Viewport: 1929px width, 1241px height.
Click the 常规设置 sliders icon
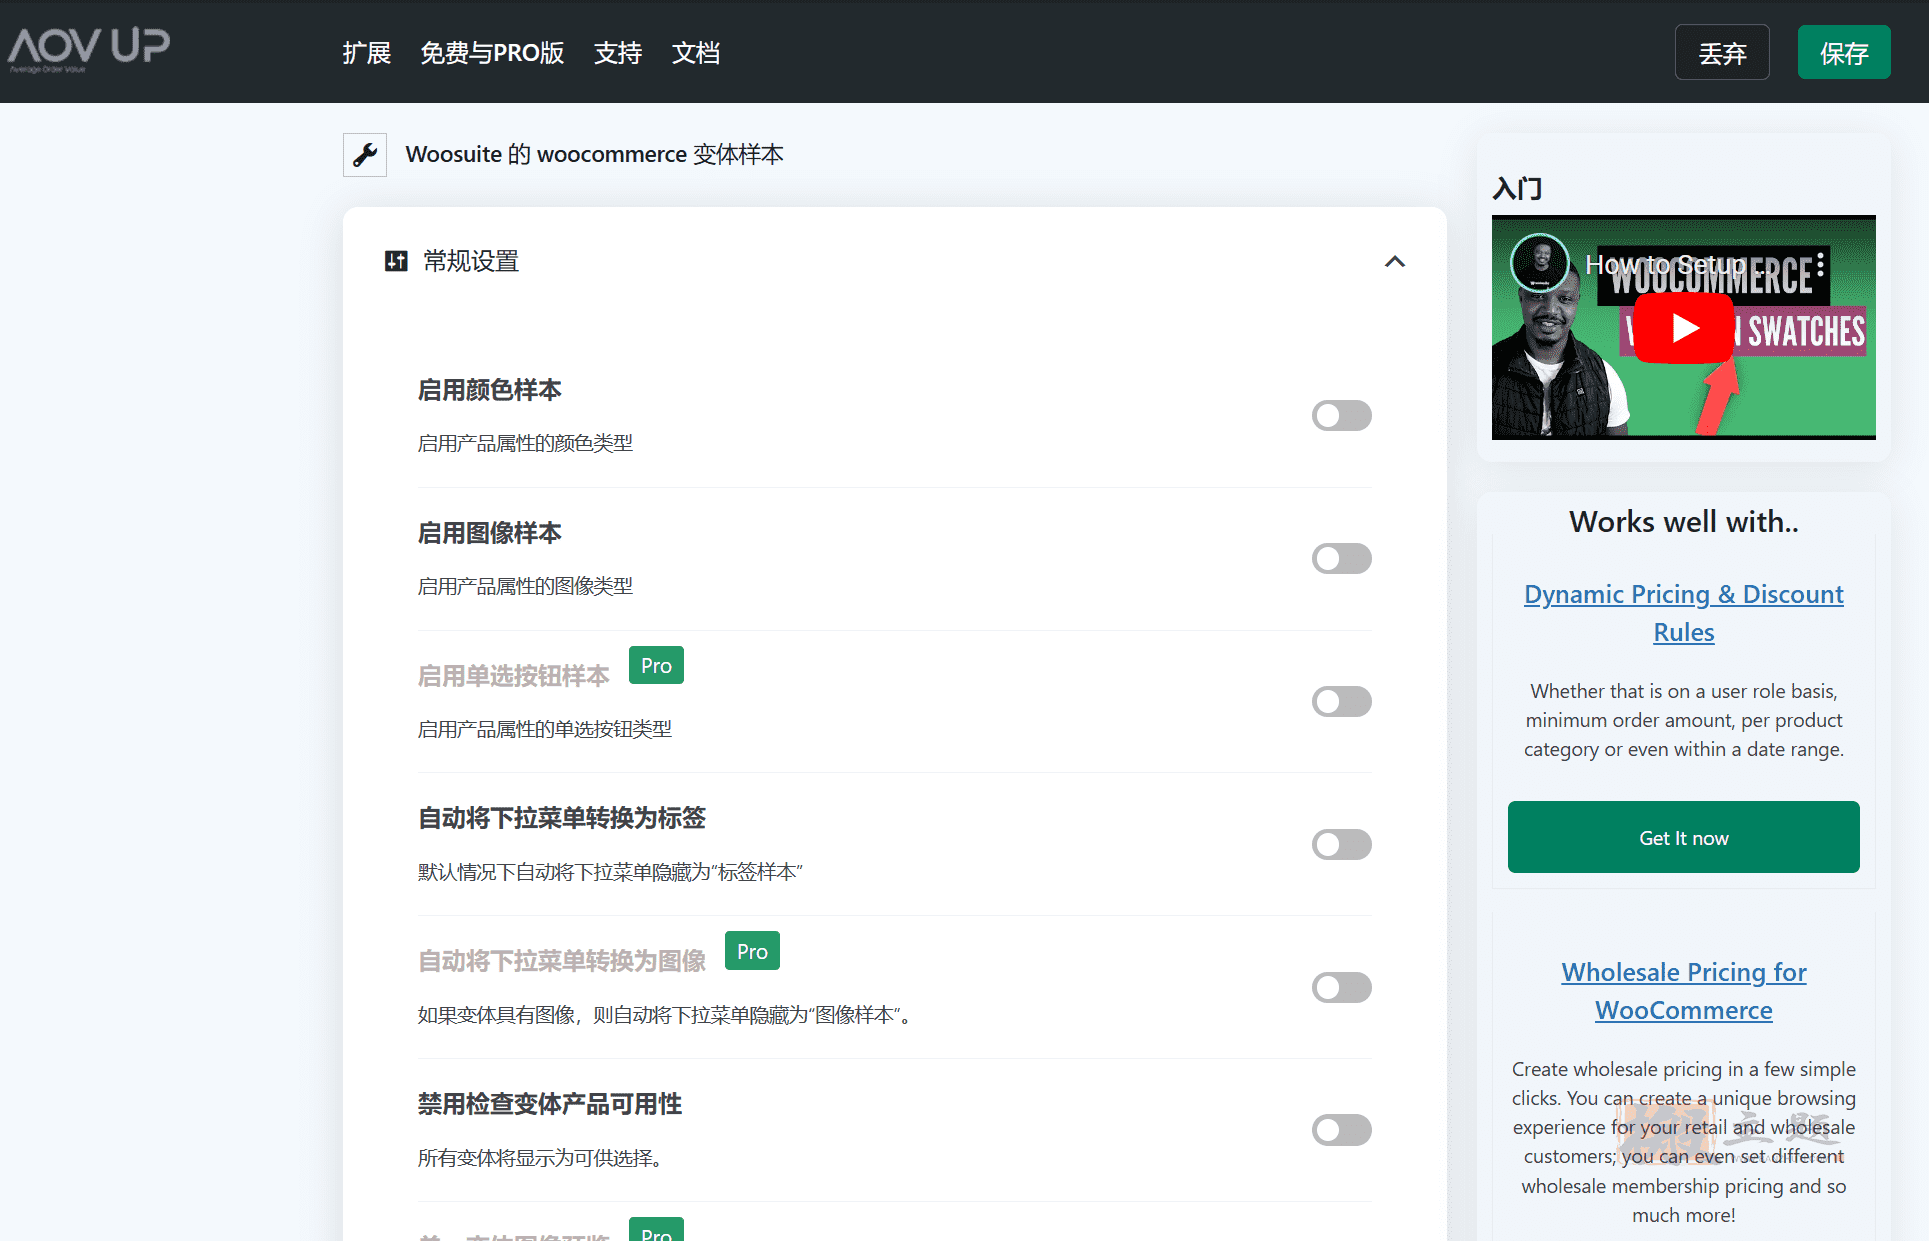[x=396, y=261]
